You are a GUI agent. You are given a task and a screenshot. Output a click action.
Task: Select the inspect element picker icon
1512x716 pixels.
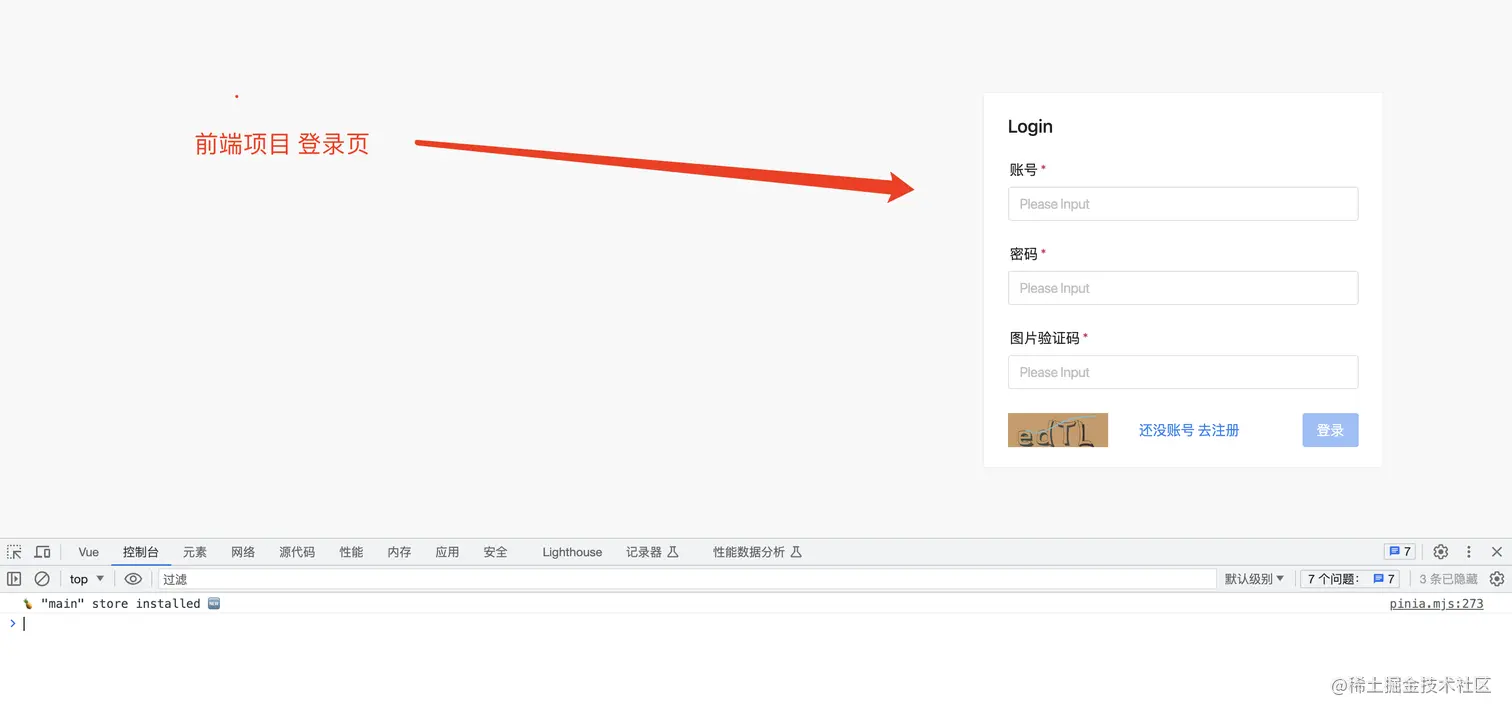coord(14,552)
